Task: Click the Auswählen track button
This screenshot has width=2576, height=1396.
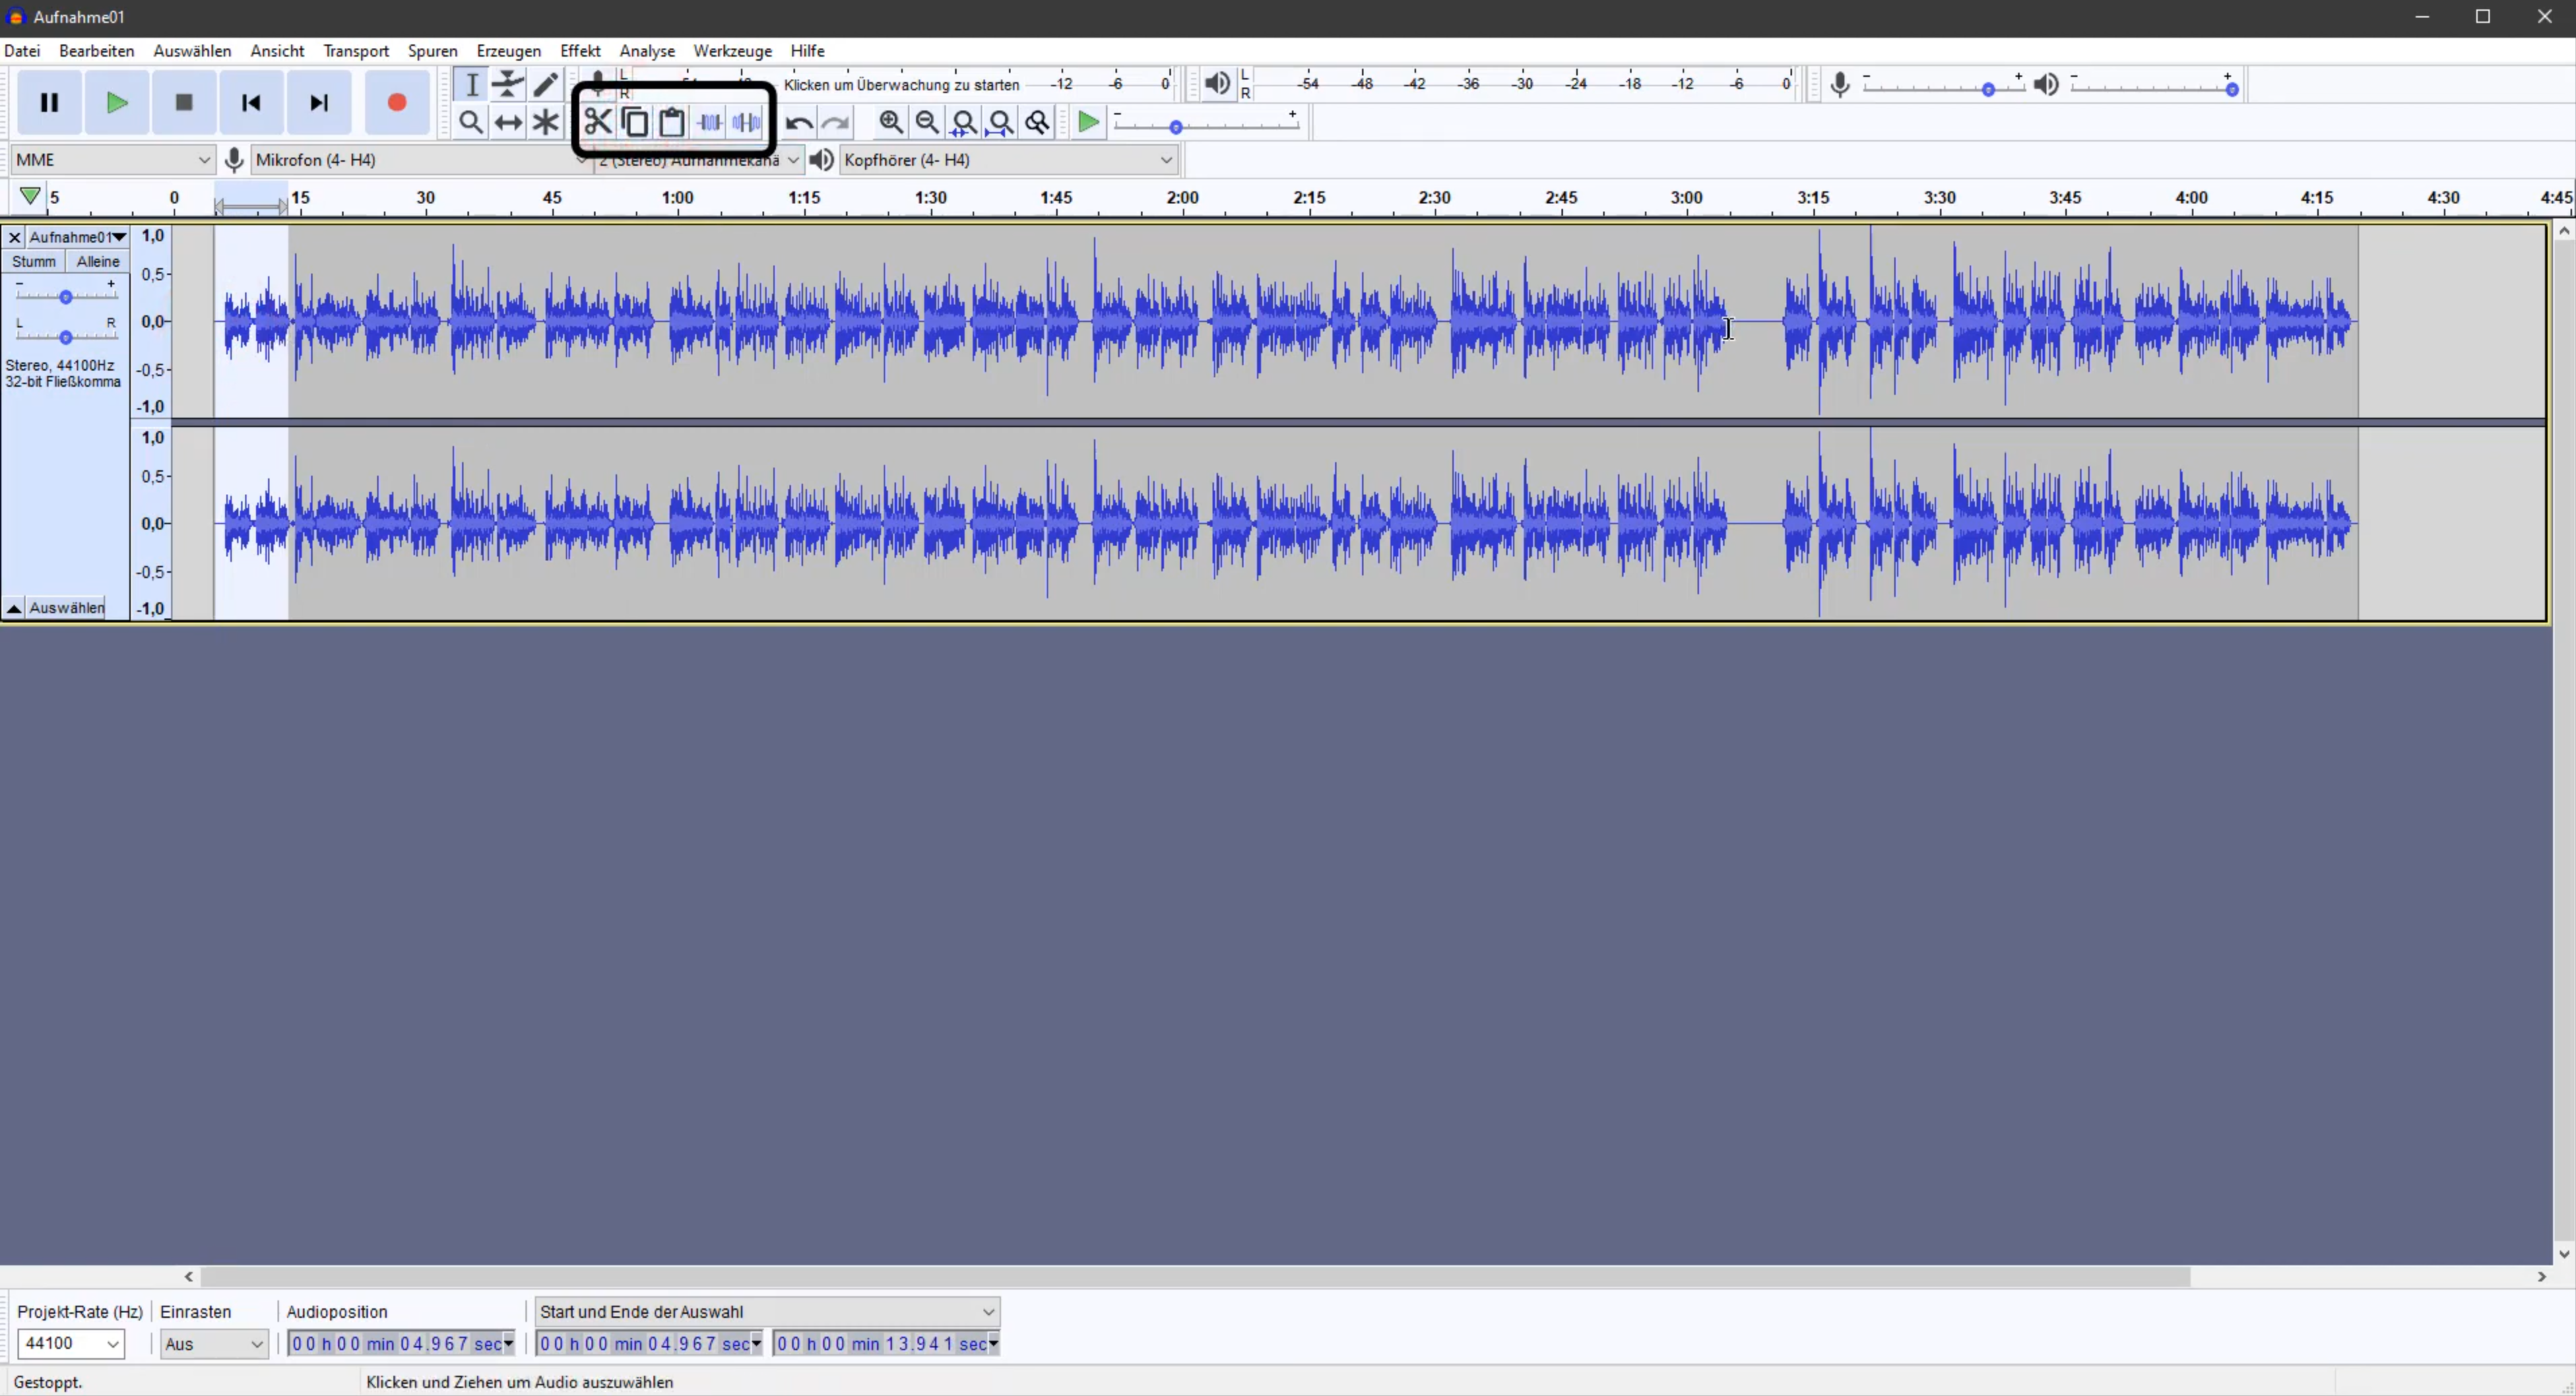Action: click(66, 608)
